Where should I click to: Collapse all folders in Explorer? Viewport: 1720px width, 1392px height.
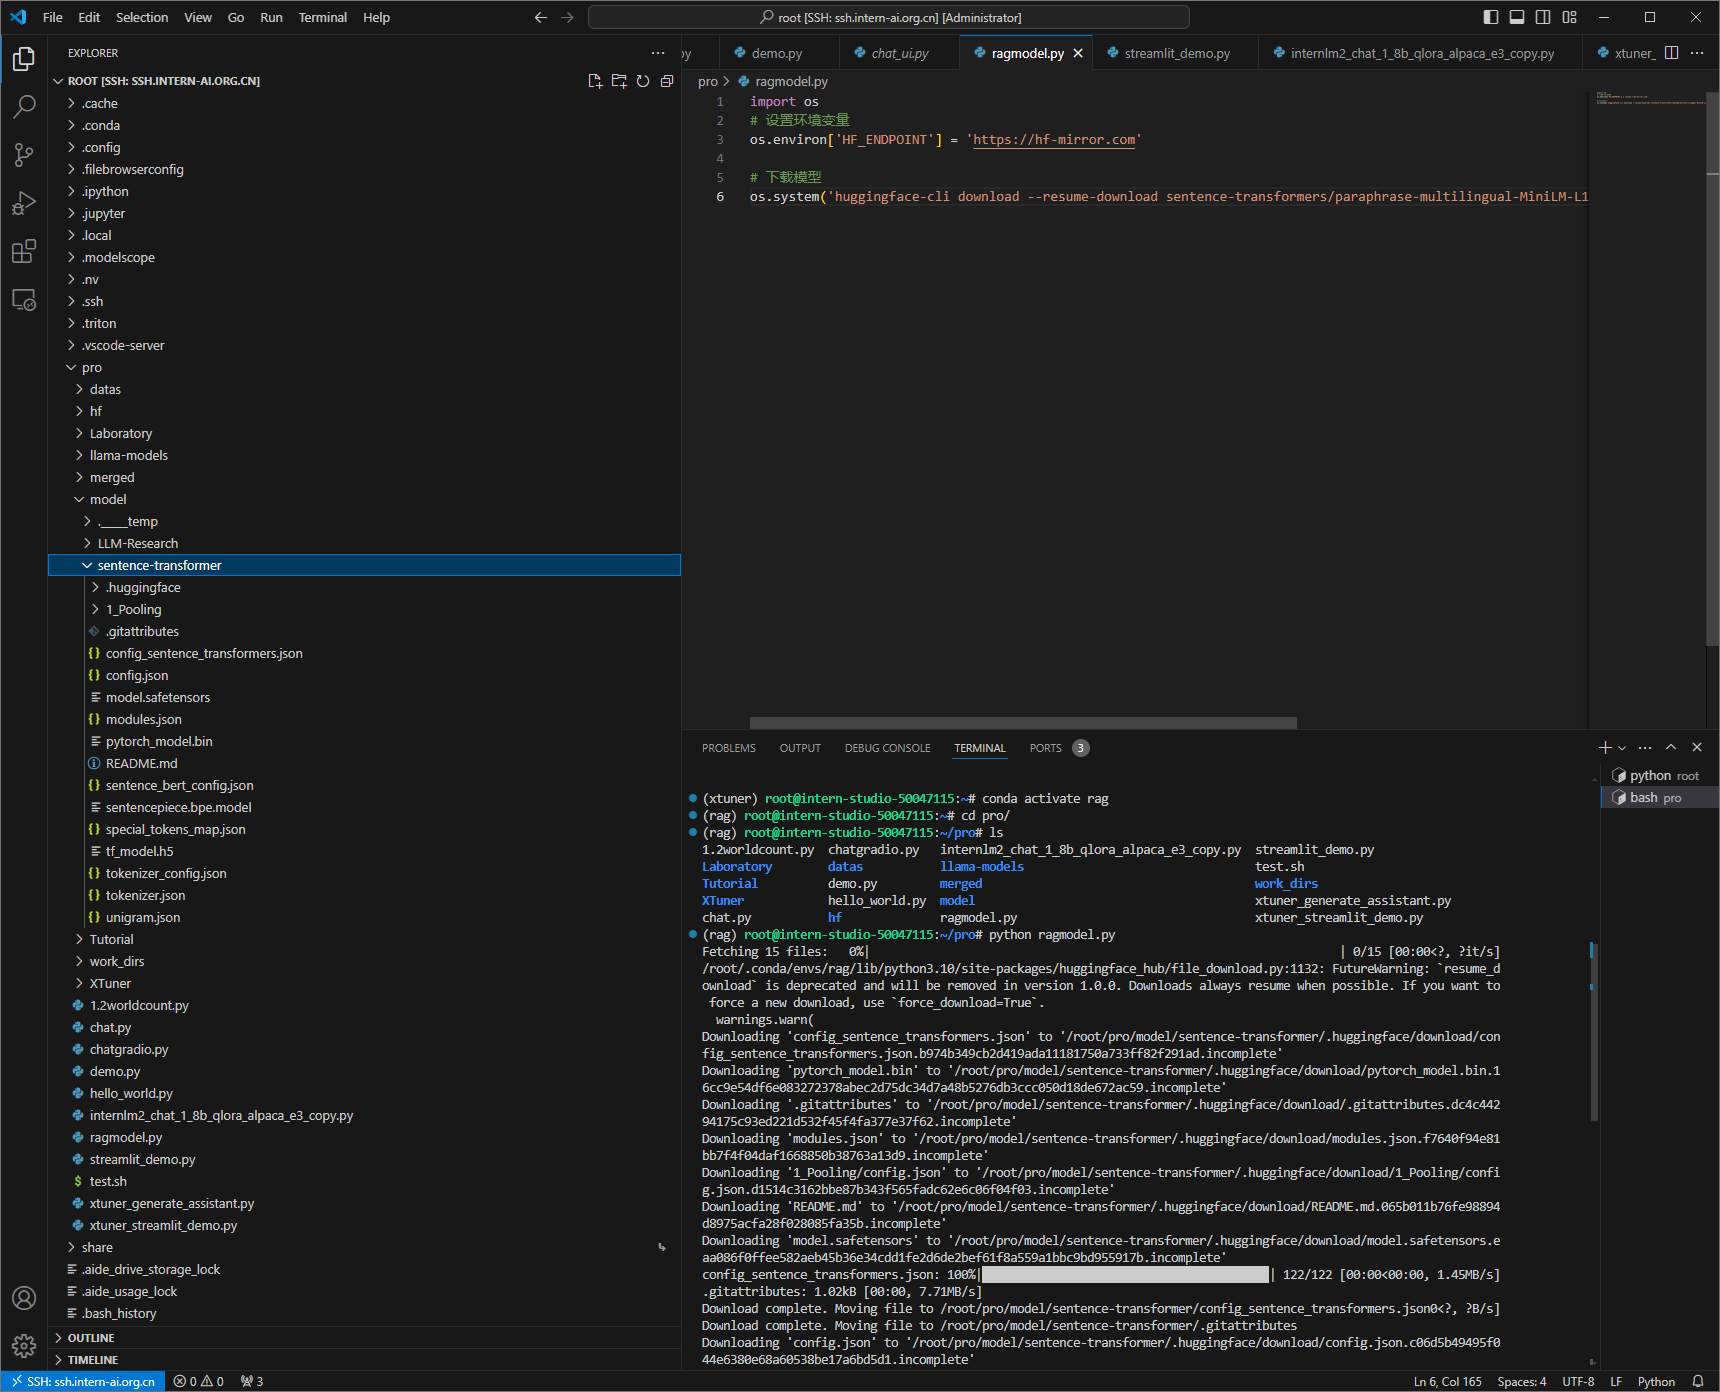(x=667, y=81)
